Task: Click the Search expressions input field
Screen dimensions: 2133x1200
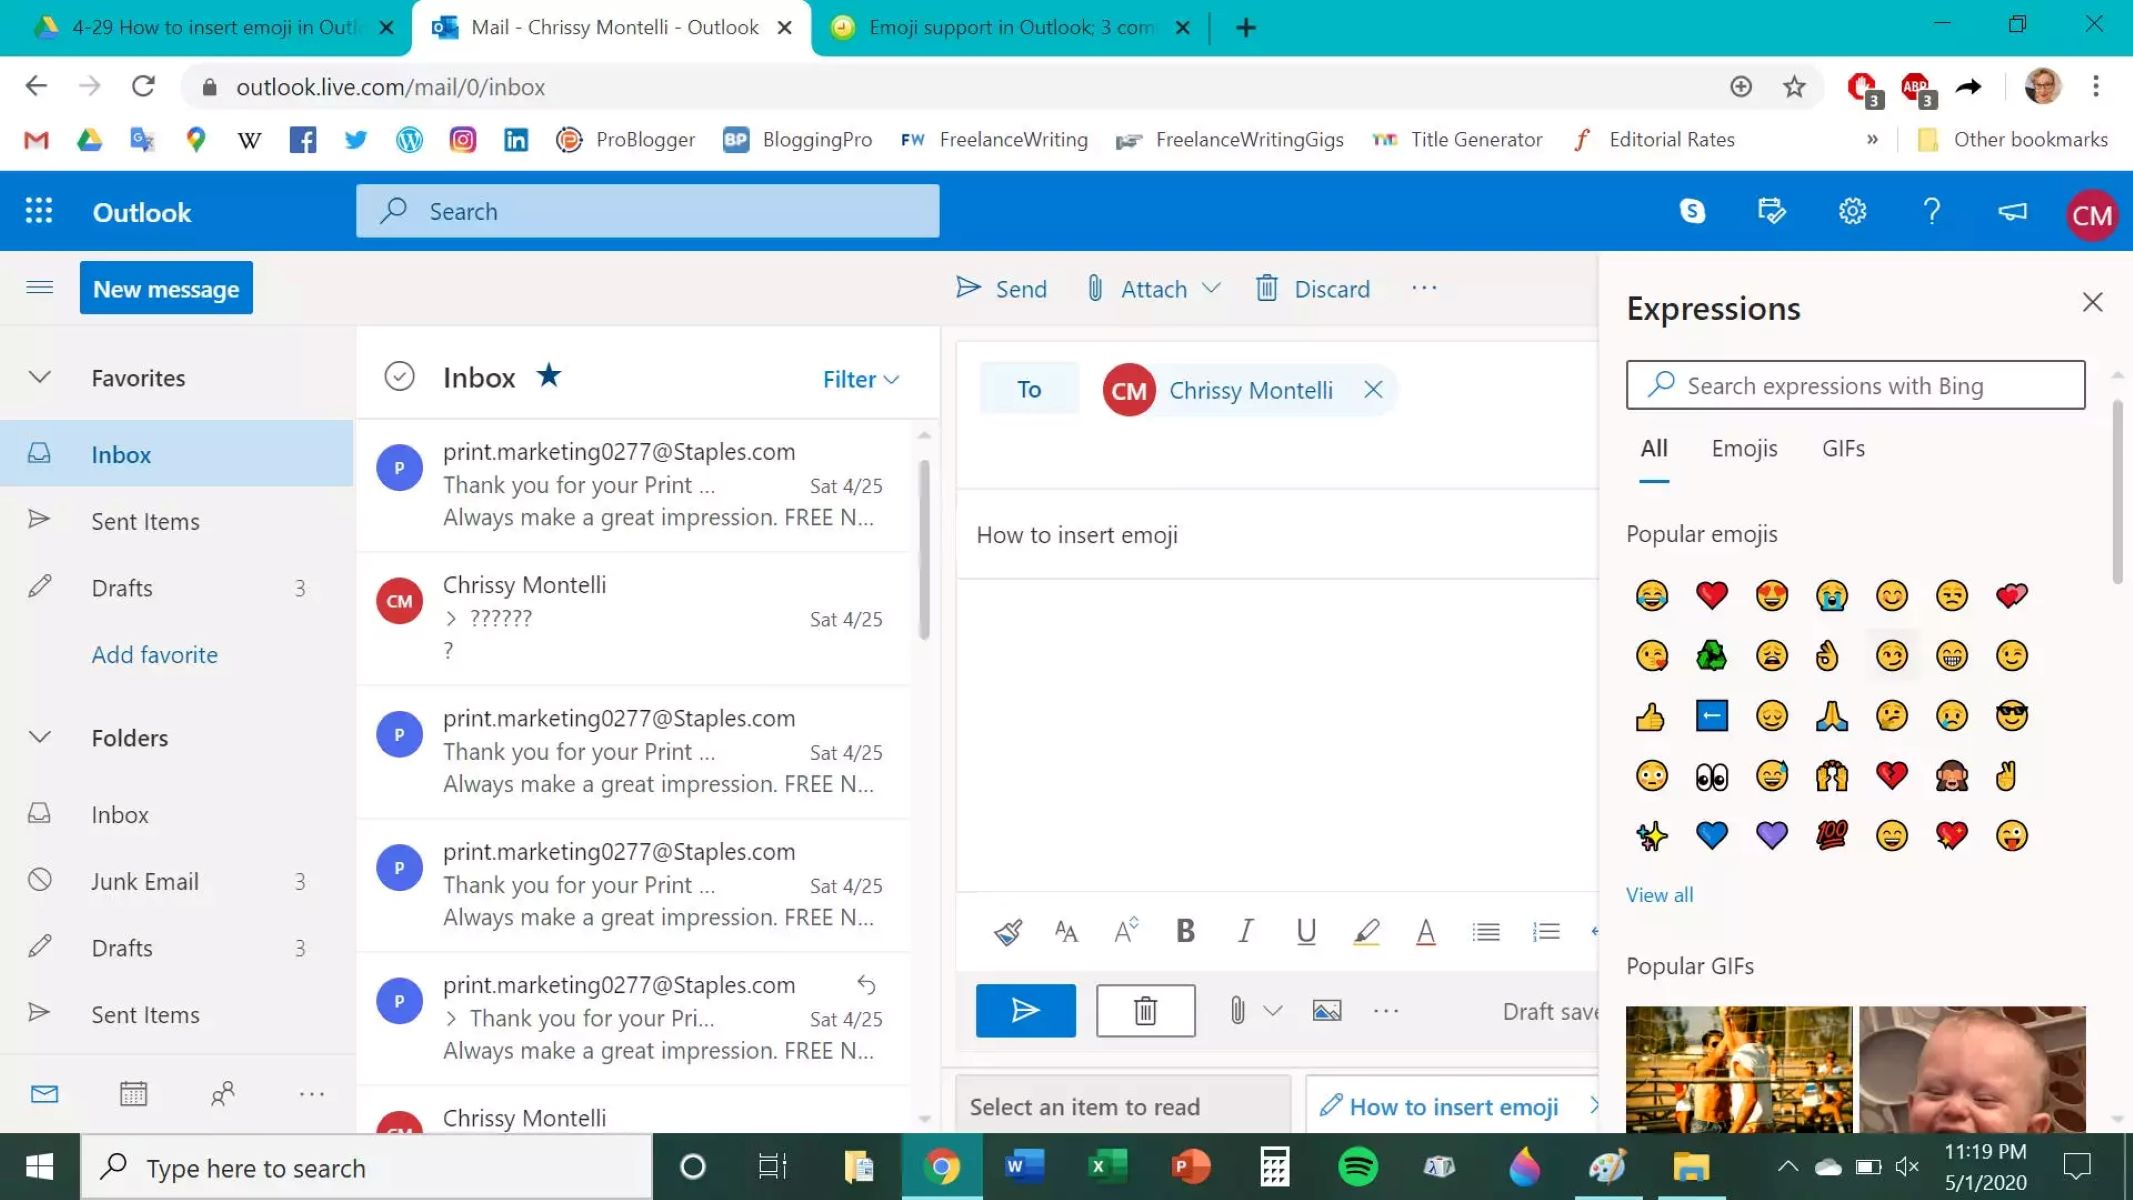Action: 1855,384
